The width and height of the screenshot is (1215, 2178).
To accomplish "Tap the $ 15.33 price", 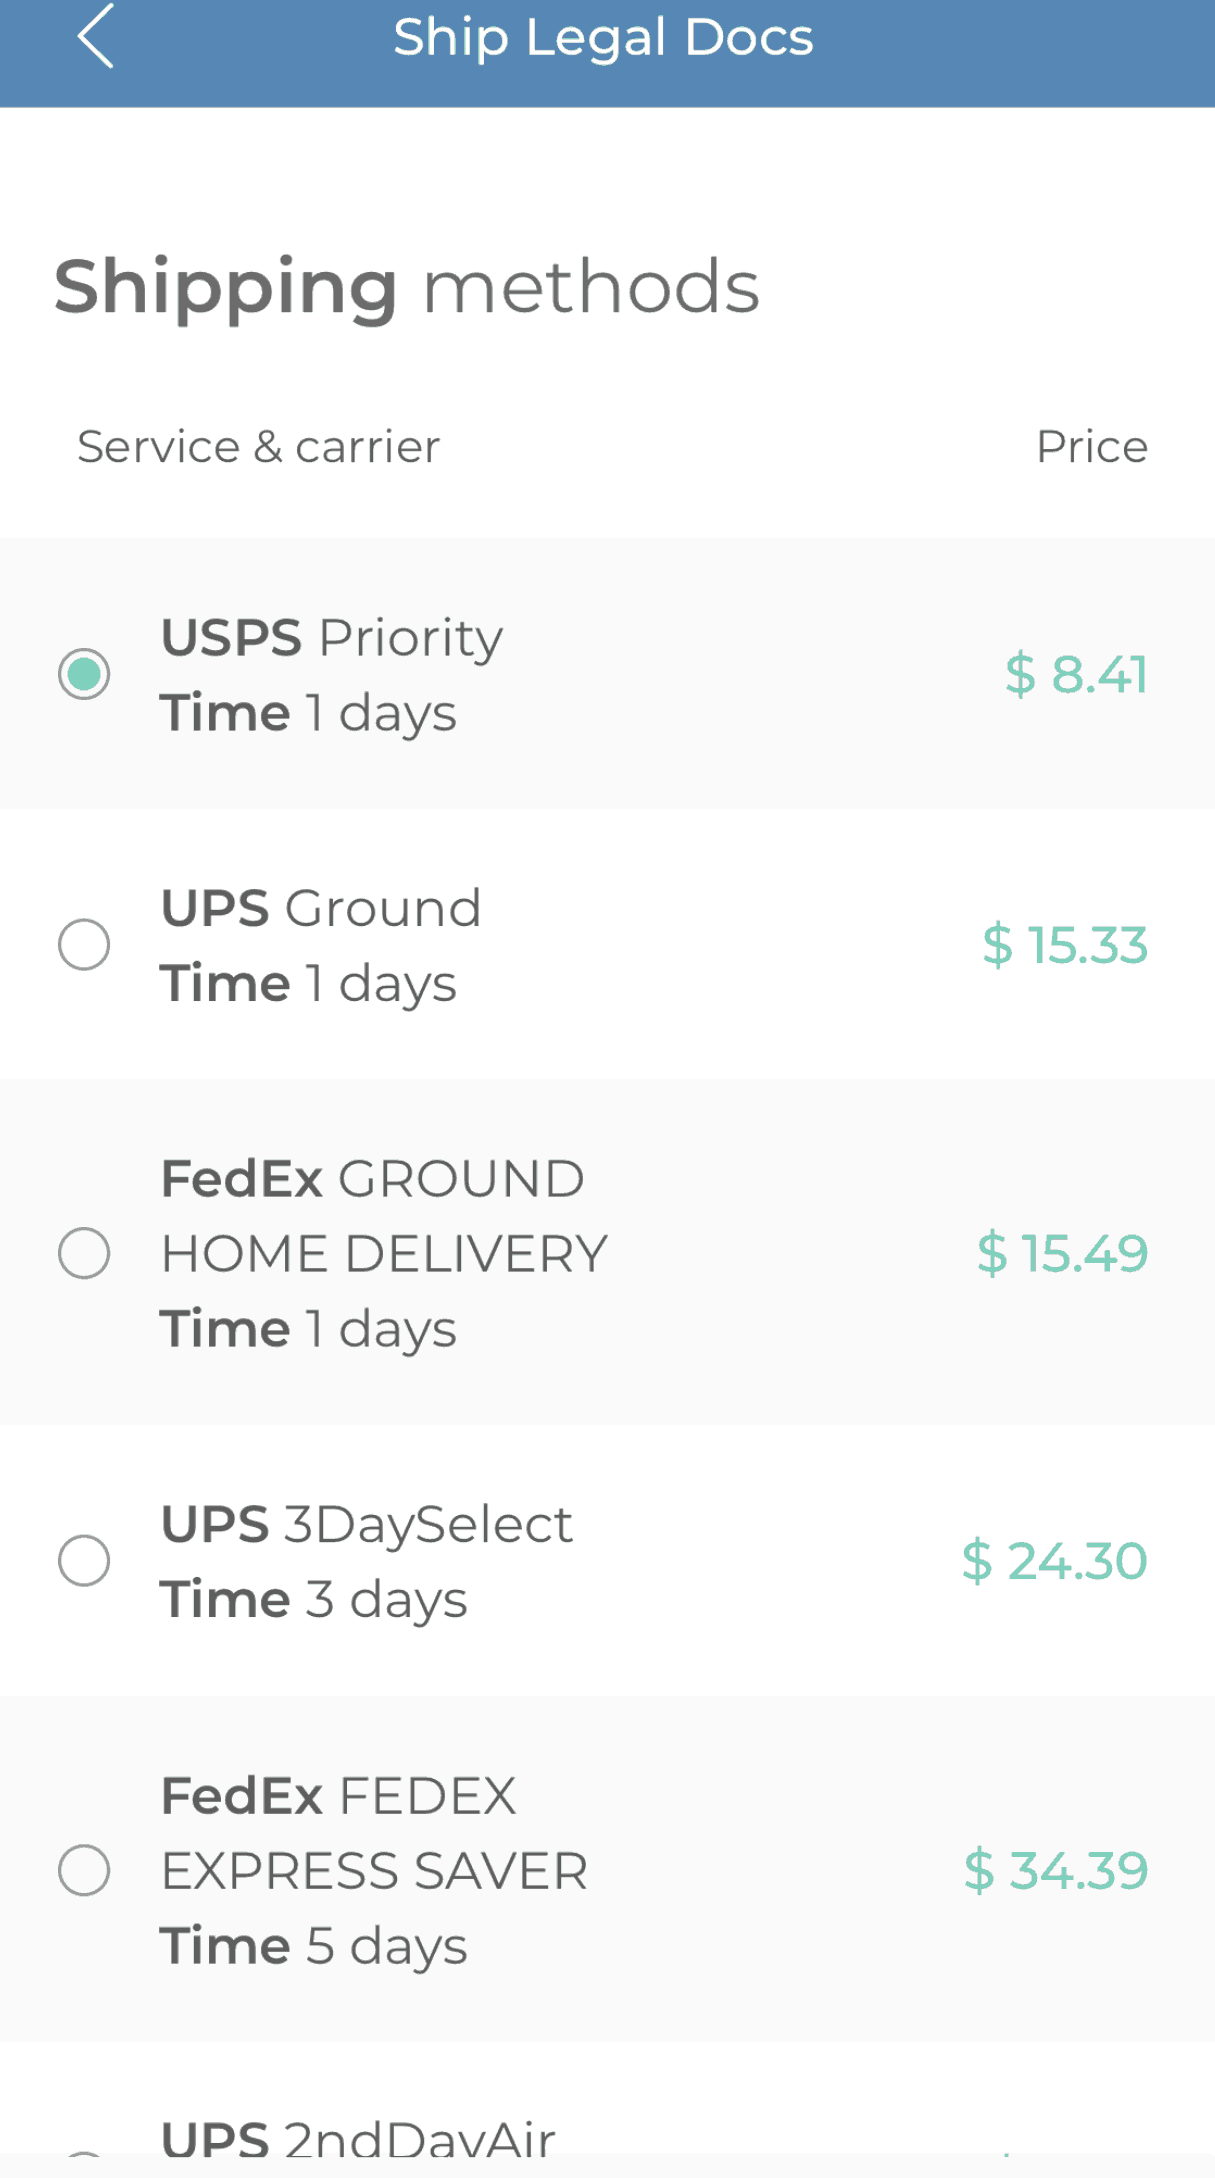I will point(1065,945).
